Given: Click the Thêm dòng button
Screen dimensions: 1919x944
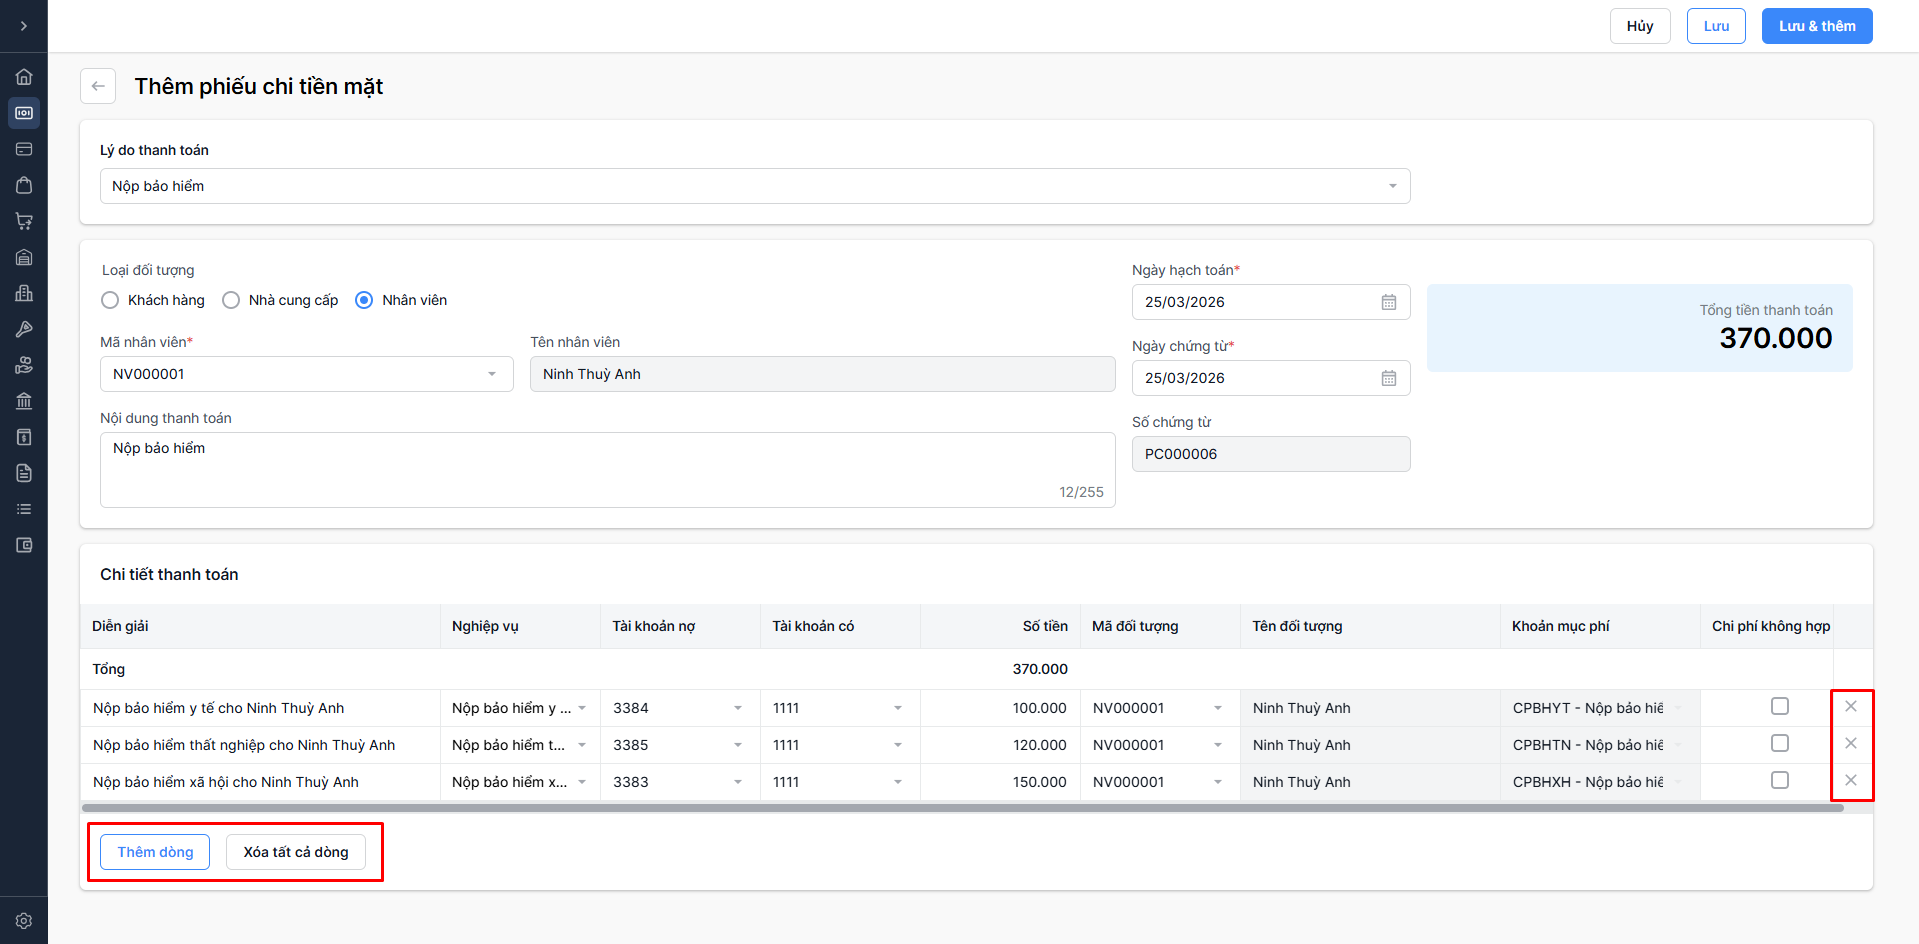Looking at the screenshot, I should [x=155, y=852].
